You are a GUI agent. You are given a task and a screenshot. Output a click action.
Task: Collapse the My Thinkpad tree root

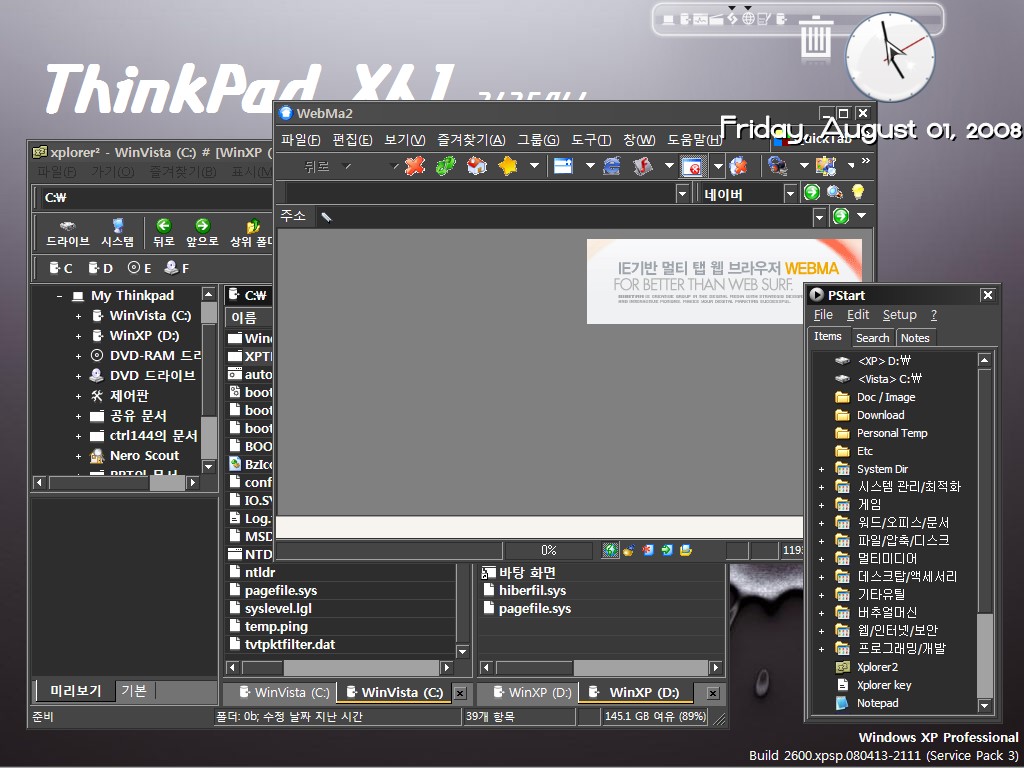59,296
